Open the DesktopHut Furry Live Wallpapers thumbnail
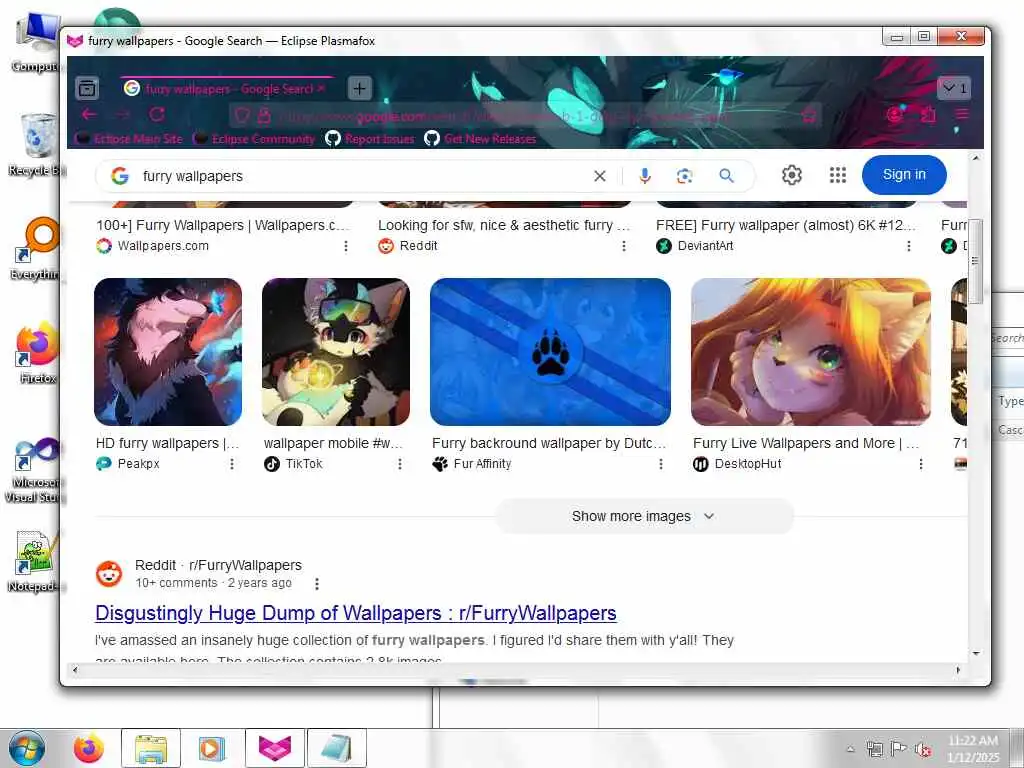The image size is (1024, 768). 811,352
